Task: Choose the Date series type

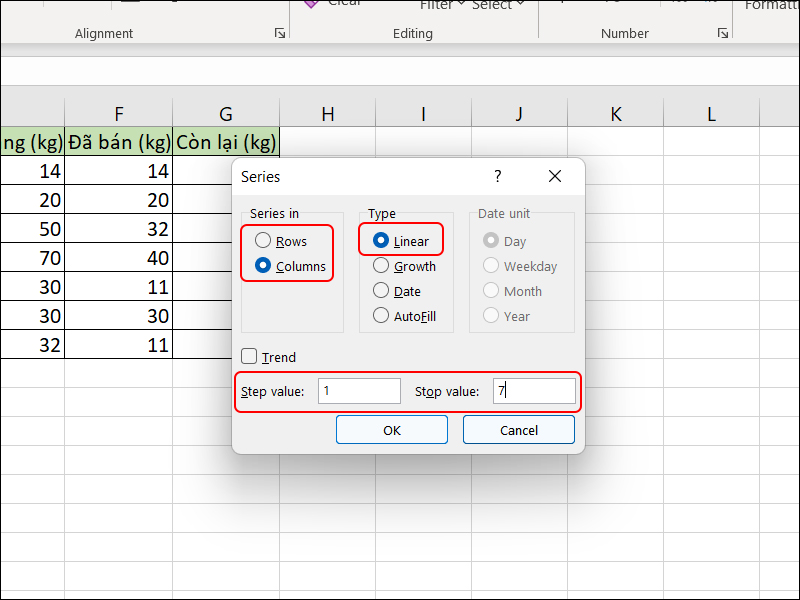Action: [x=381, y=291]
